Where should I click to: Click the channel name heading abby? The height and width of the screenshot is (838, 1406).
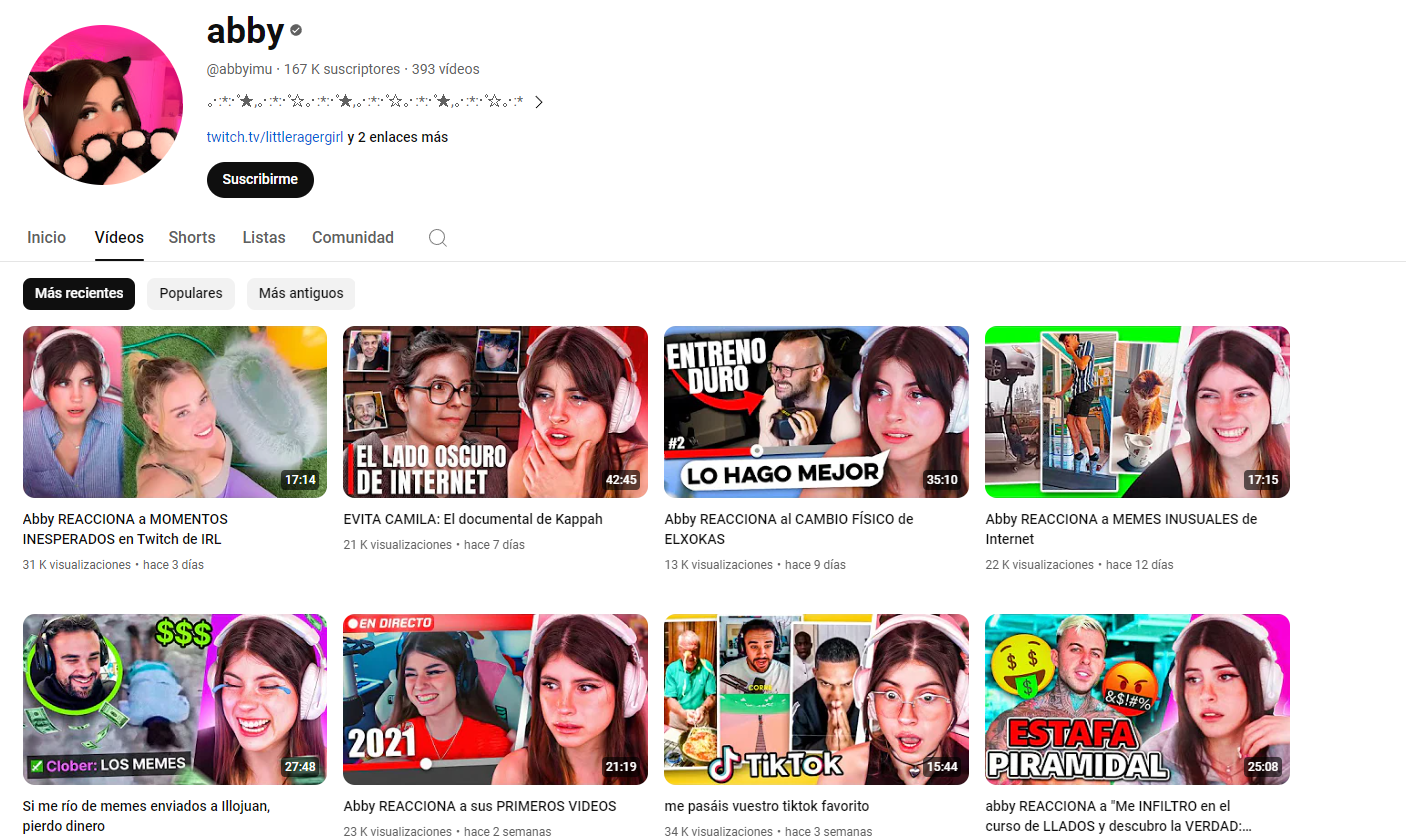[245, 31]
